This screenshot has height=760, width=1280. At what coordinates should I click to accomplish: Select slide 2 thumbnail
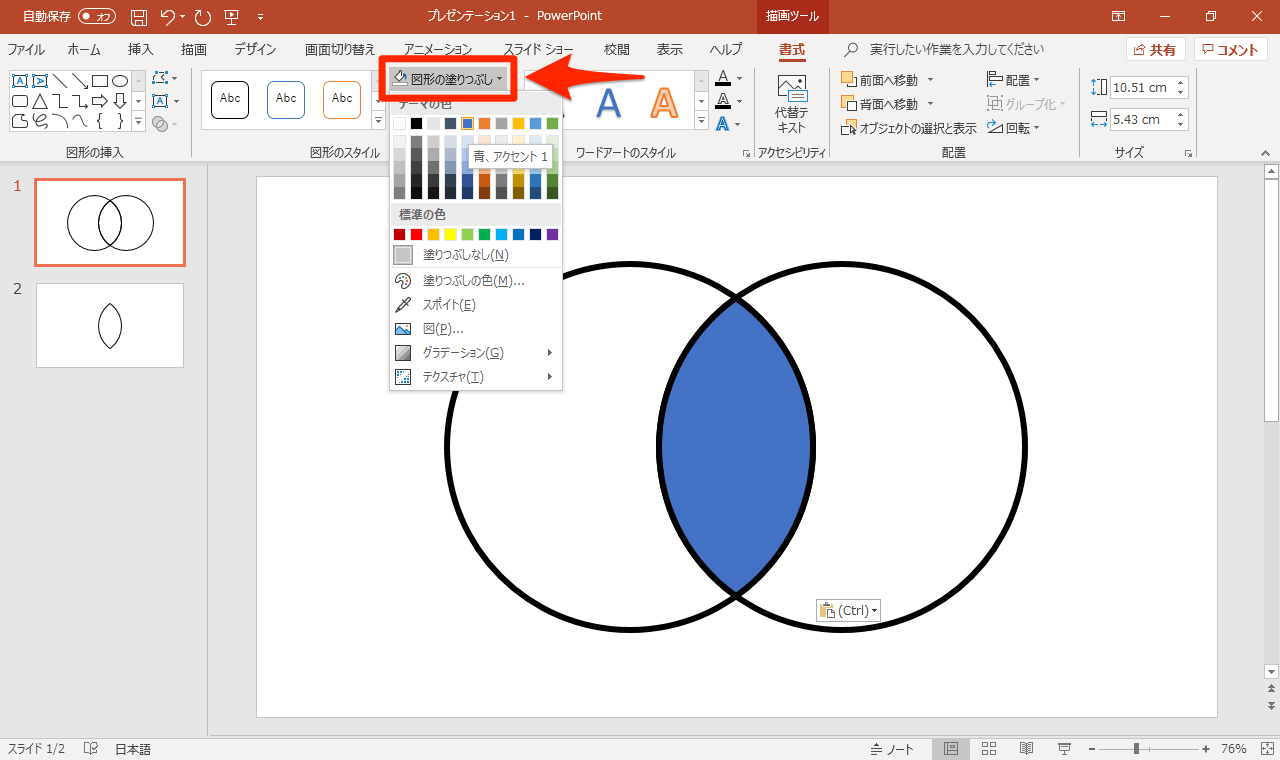tap(110, 325)
